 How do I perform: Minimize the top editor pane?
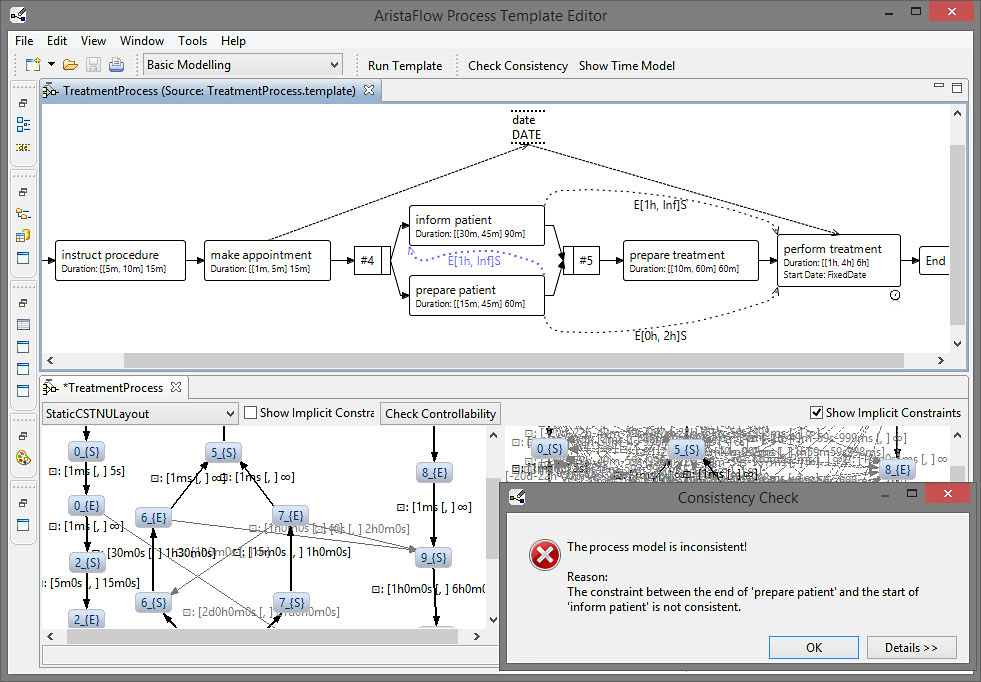[x=938, y=86]
